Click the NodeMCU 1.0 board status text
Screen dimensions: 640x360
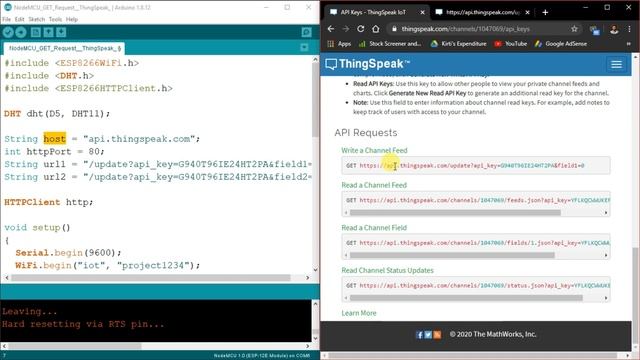pos(262,356)
